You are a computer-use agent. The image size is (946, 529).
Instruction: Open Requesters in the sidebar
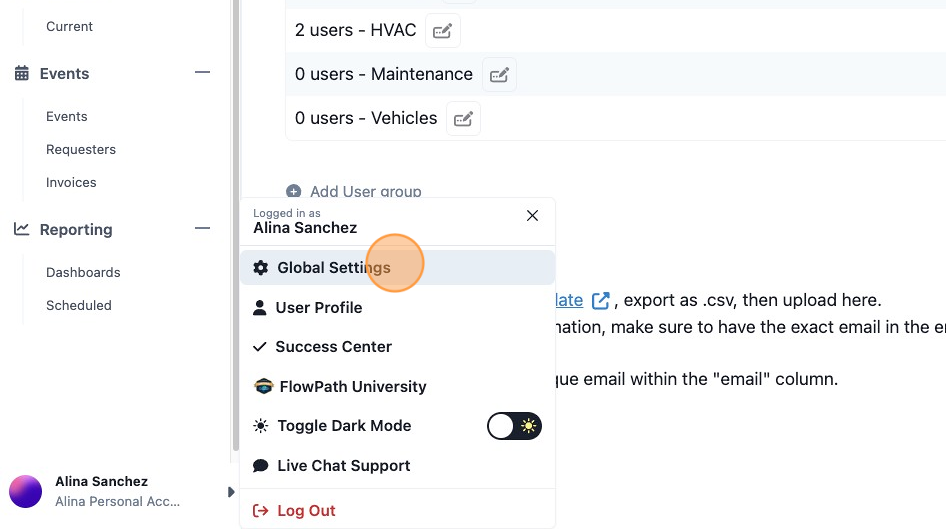(x=81, y=150)
